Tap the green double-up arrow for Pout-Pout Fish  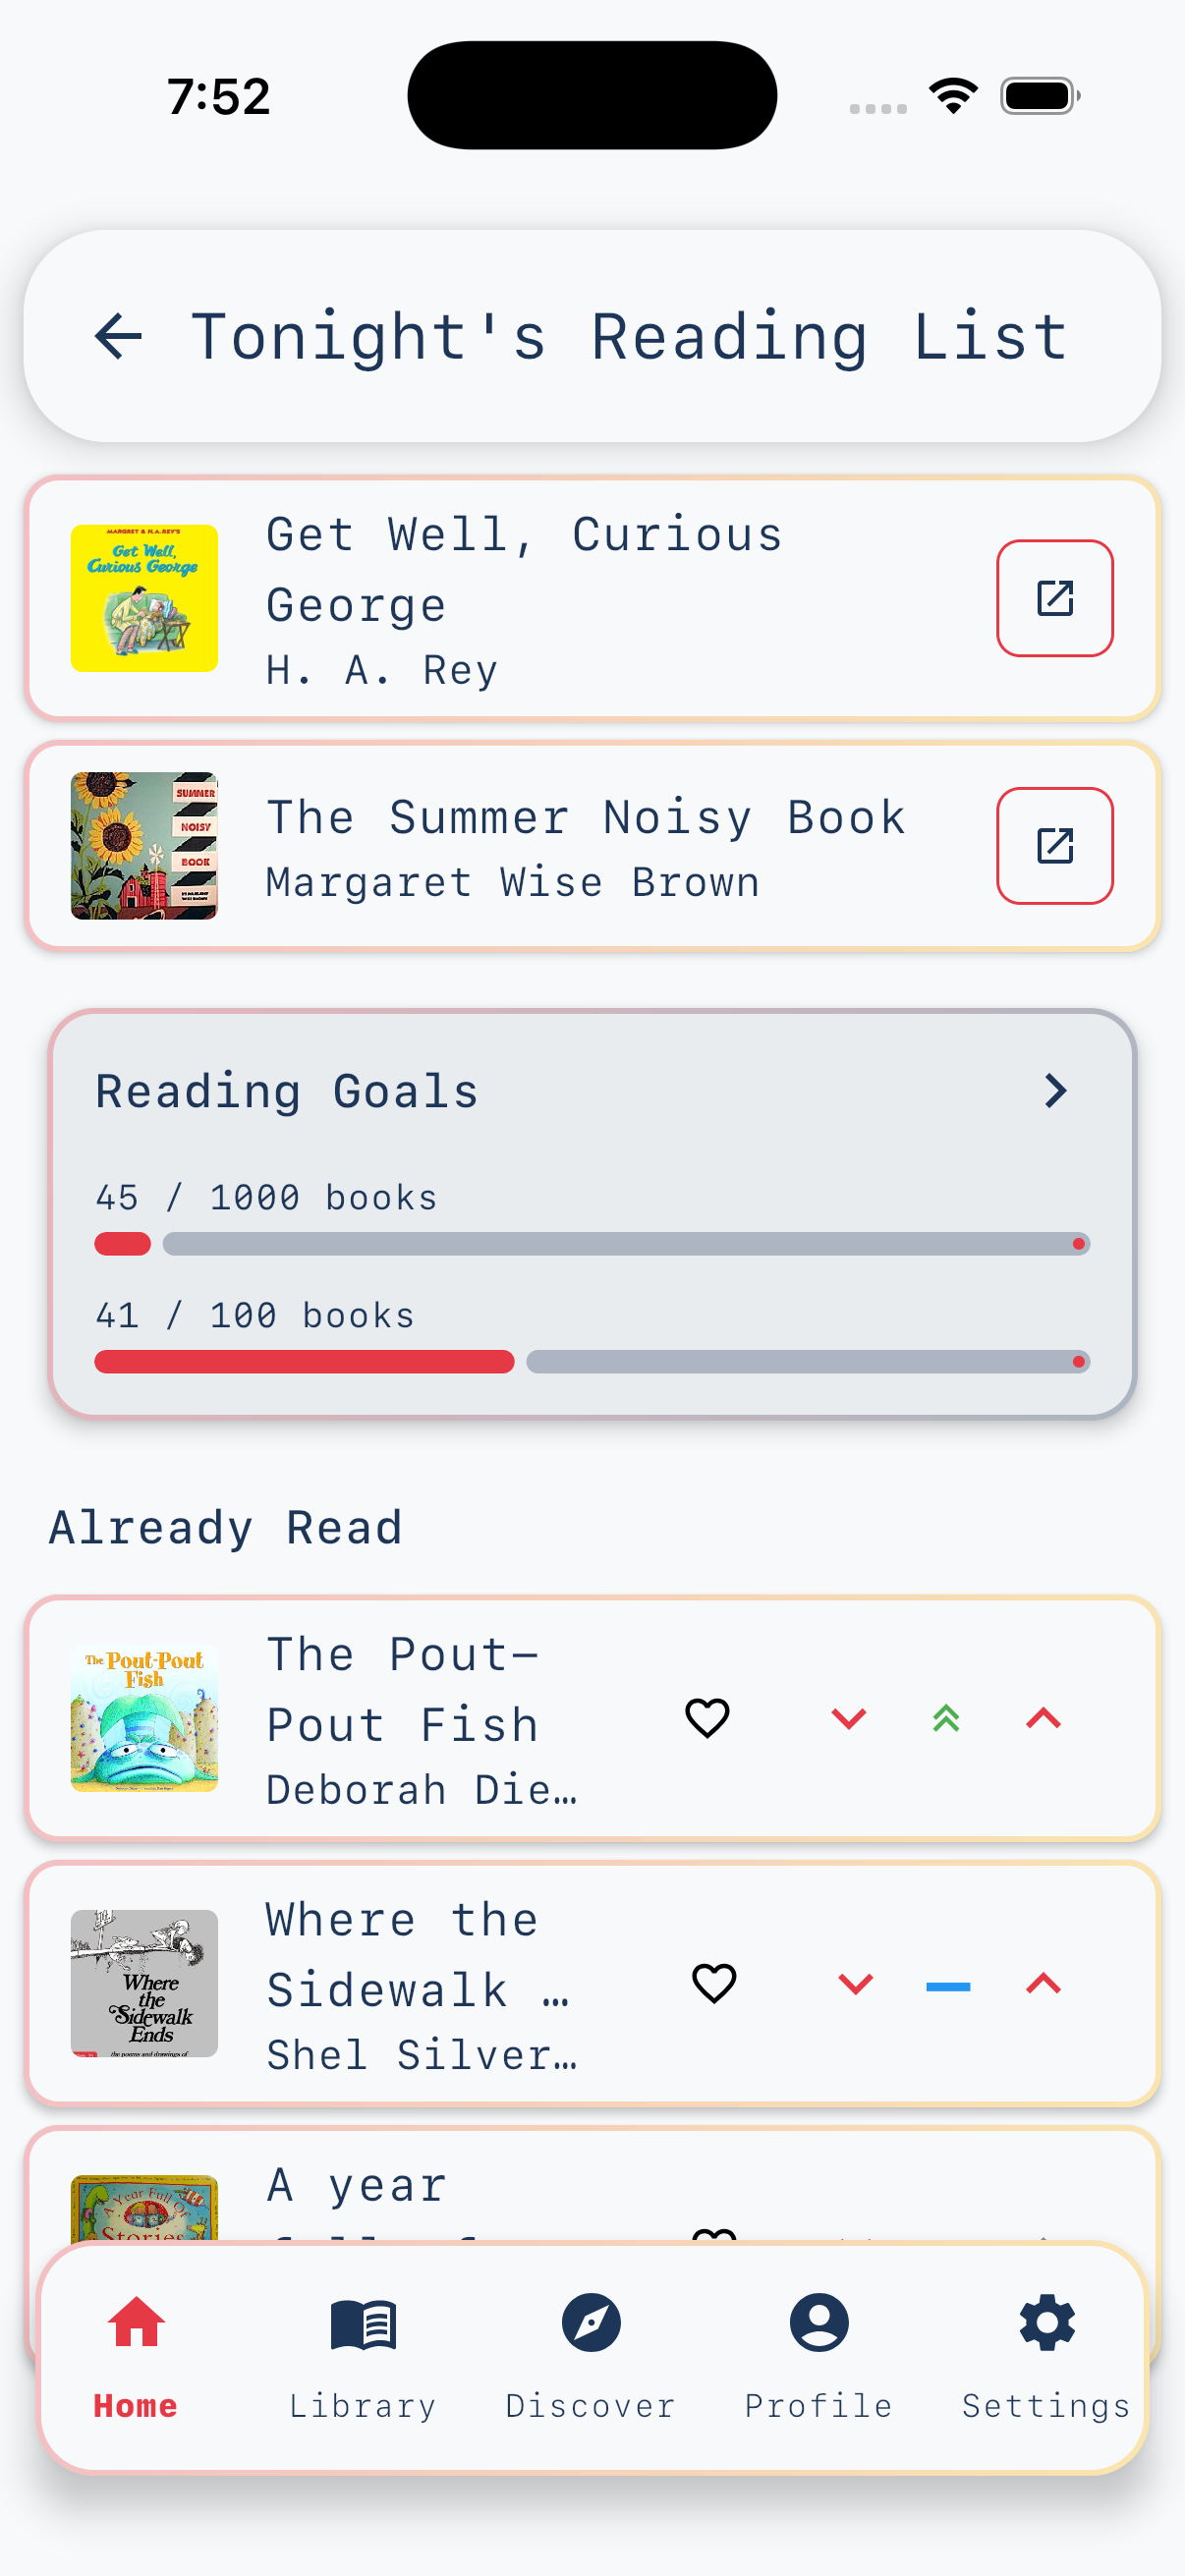[946, 1718]
